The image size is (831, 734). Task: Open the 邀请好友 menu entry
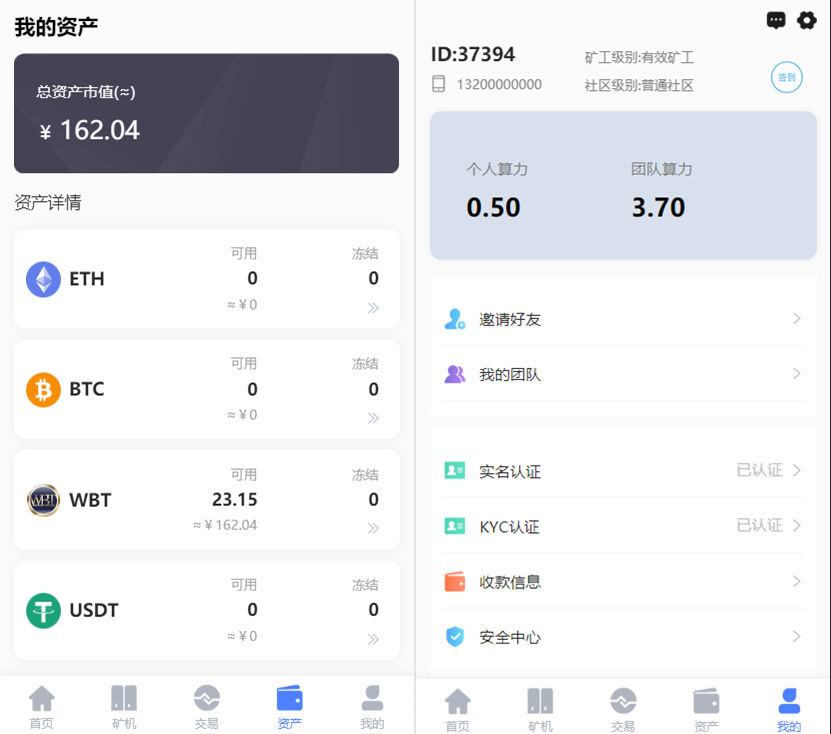click(x=623, y=319)
